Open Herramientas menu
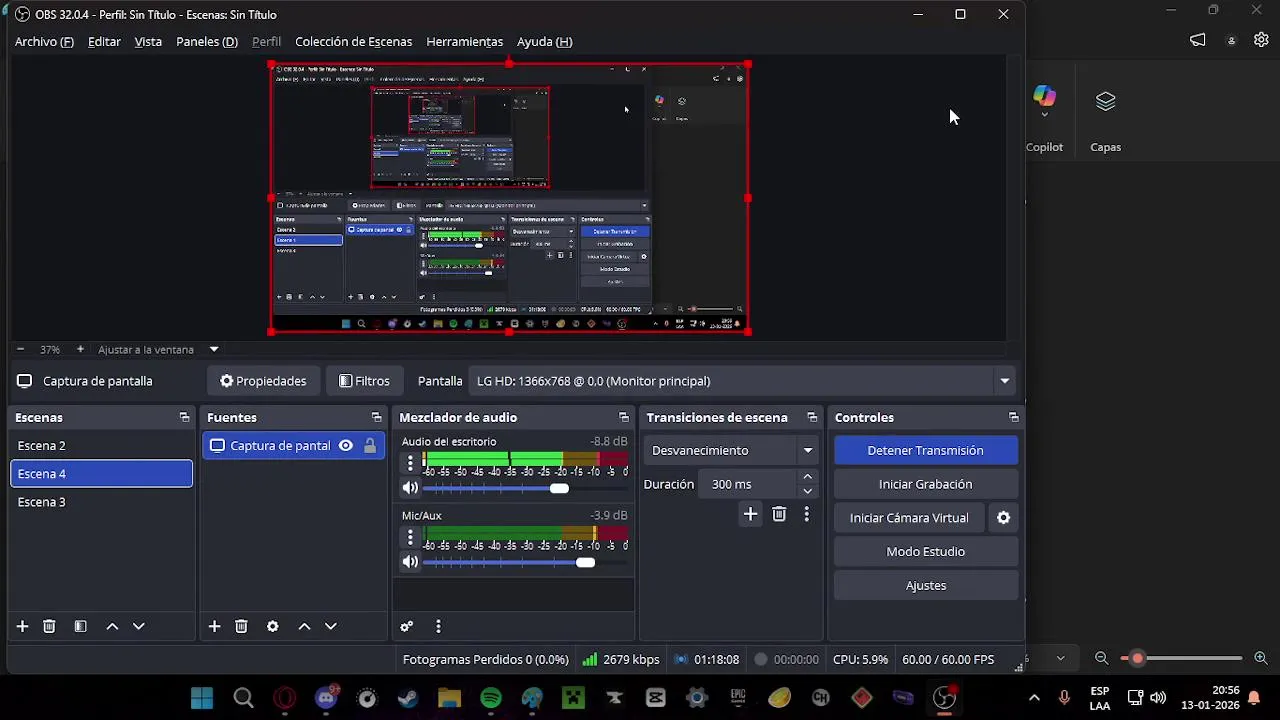This screenshot has width=1280, height=720. coord(464,42)
